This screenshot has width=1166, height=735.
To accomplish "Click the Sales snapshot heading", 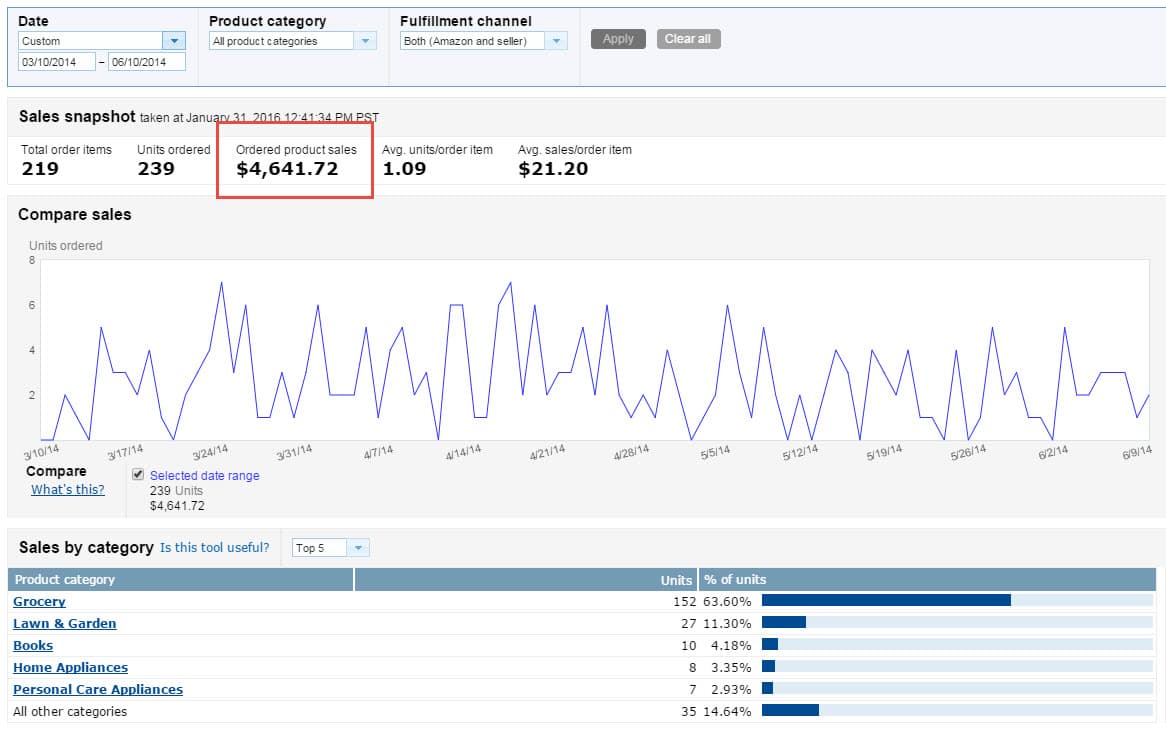I will pos(77,117).
